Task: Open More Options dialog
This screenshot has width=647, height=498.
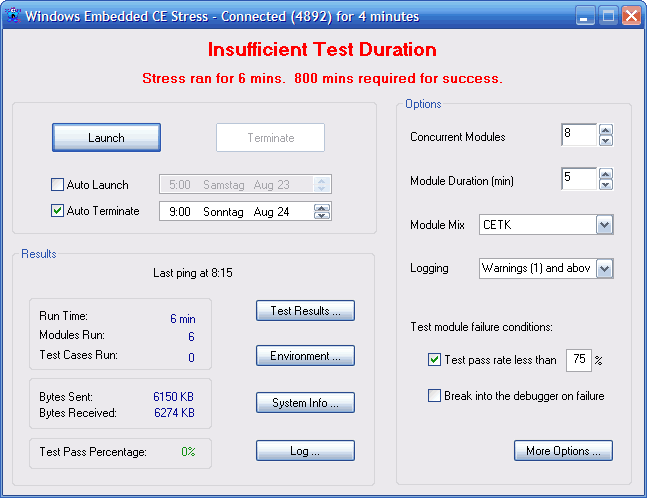Action: 563,451
